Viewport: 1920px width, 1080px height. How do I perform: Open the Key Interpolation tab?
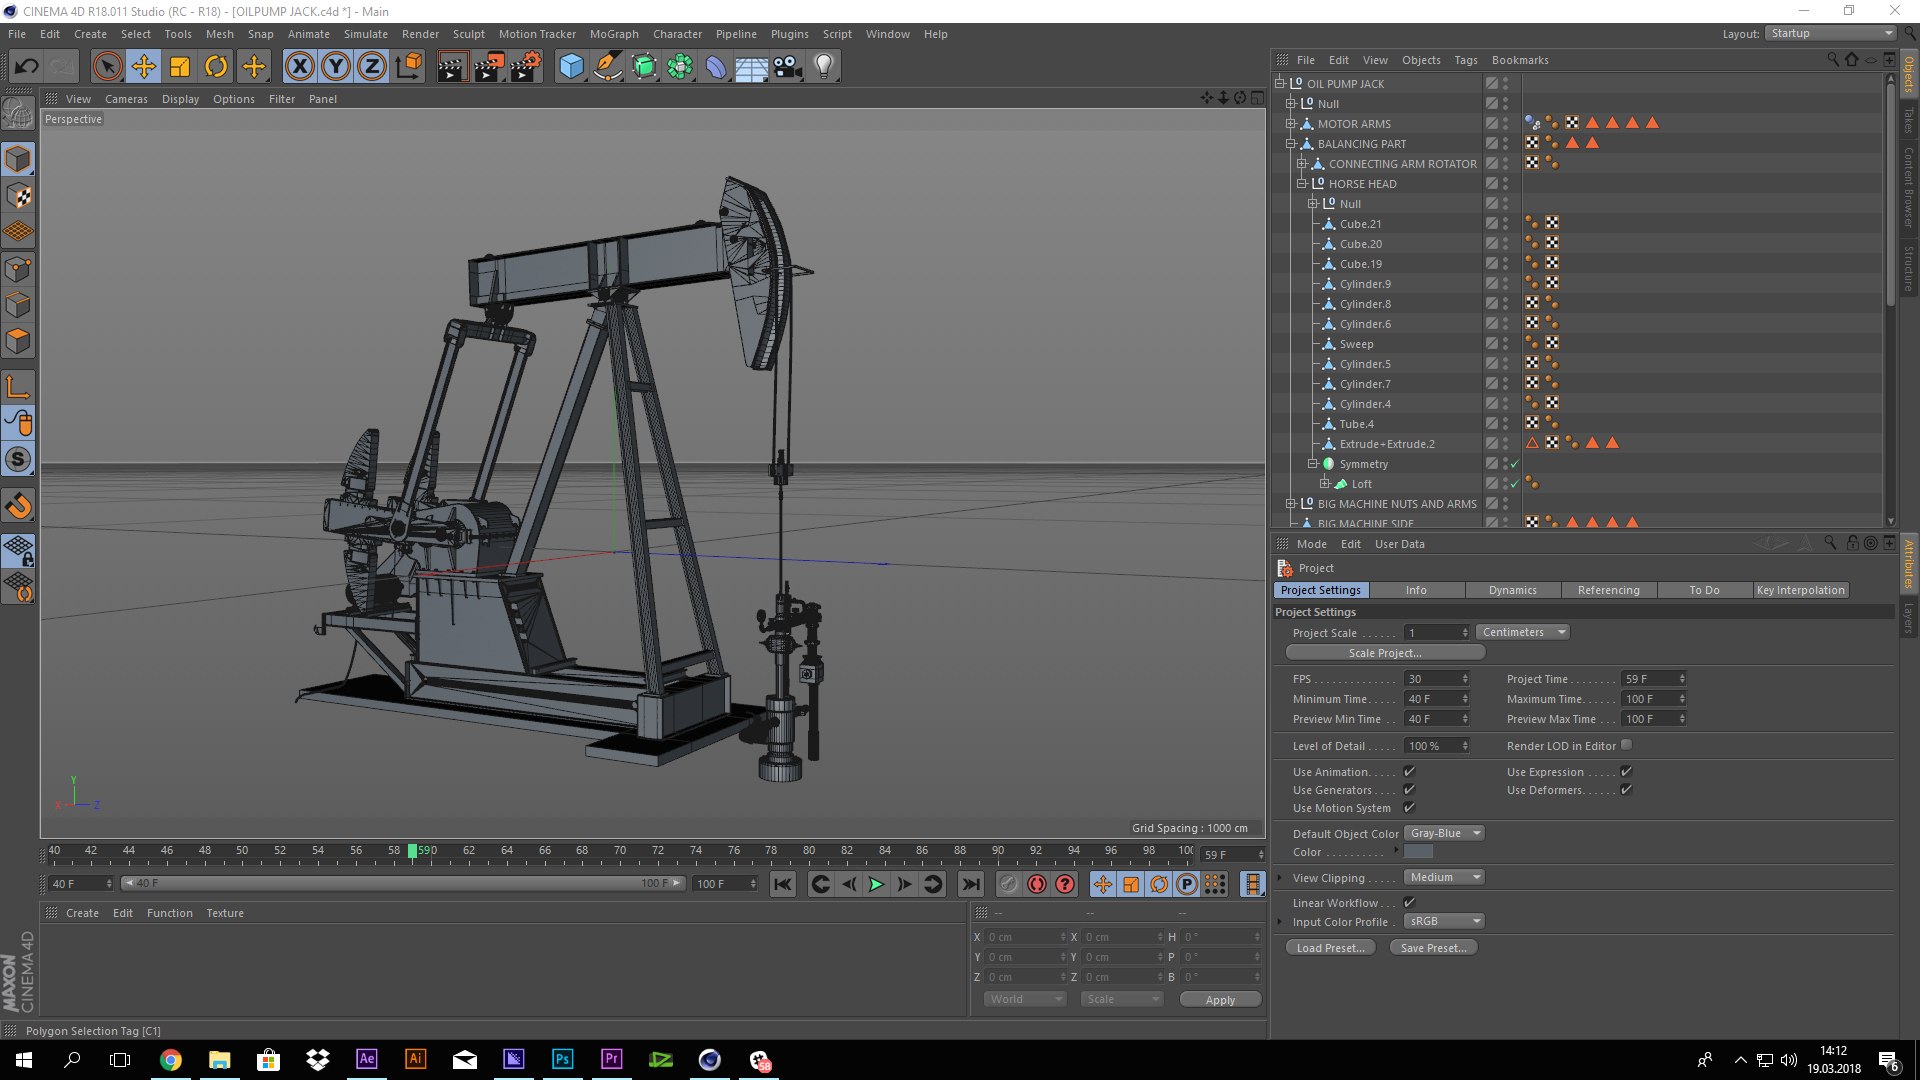(1800, 590)
